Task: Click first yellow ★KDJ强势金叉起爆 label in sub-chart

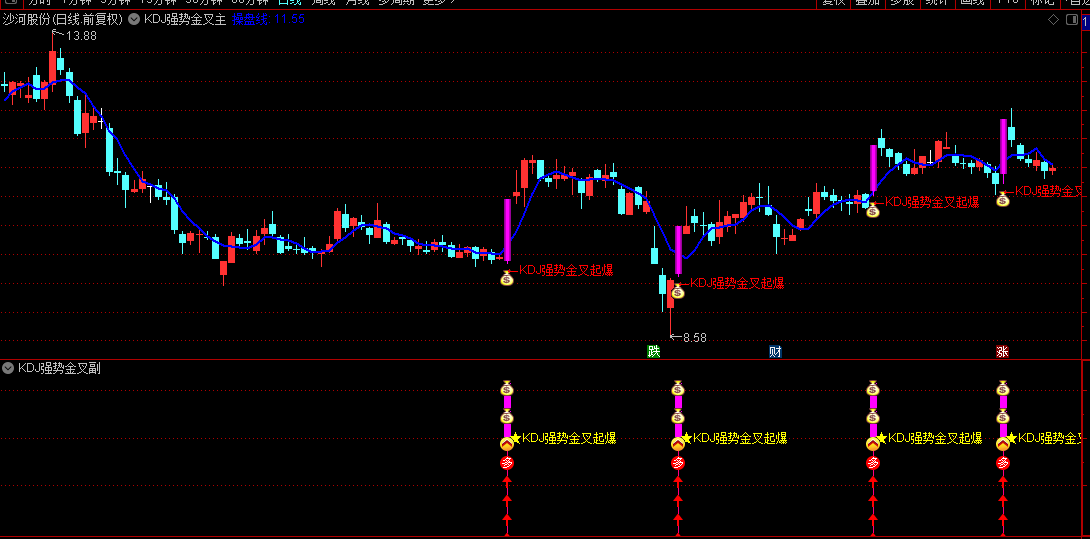Action: (x=564, y=438)
